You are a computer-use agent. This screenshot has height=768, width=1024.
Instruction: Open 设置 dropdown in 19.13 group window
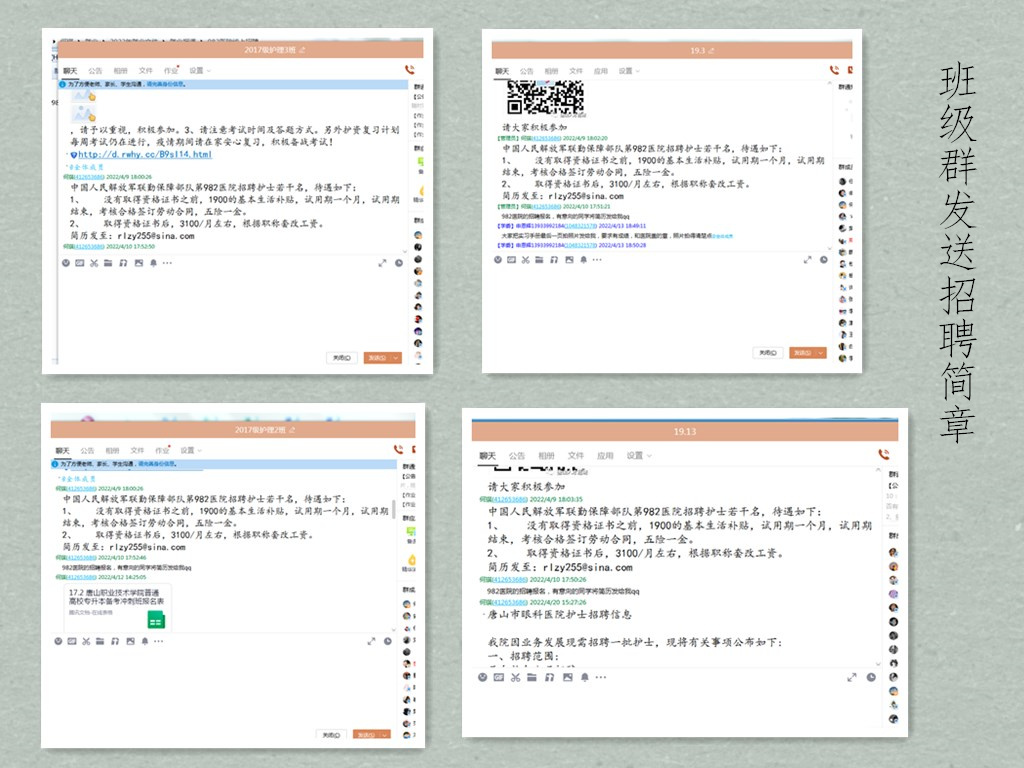click(x=635, y=455)
